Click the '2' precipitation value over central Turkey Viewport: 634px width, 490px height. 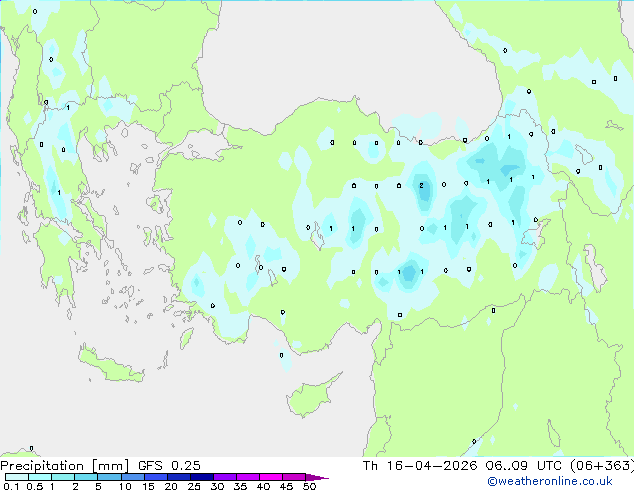point(421,186)
